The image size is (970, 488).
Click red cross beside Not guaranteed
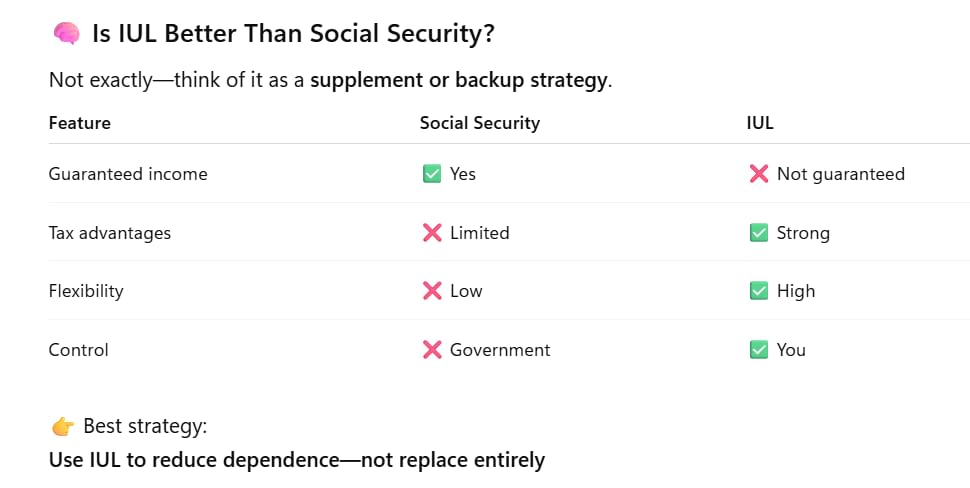[x=758, y=174]
